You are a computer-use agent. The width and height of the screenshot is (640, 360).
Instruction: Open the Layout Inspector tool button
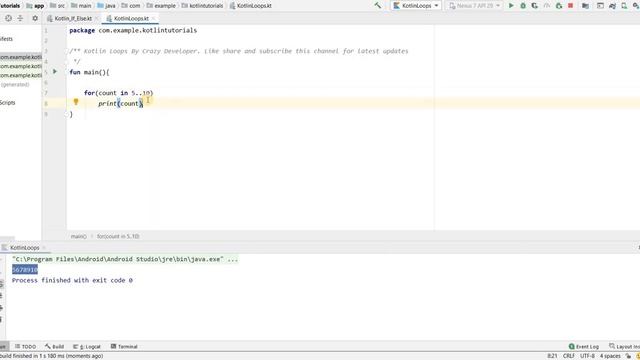[624, 347]
